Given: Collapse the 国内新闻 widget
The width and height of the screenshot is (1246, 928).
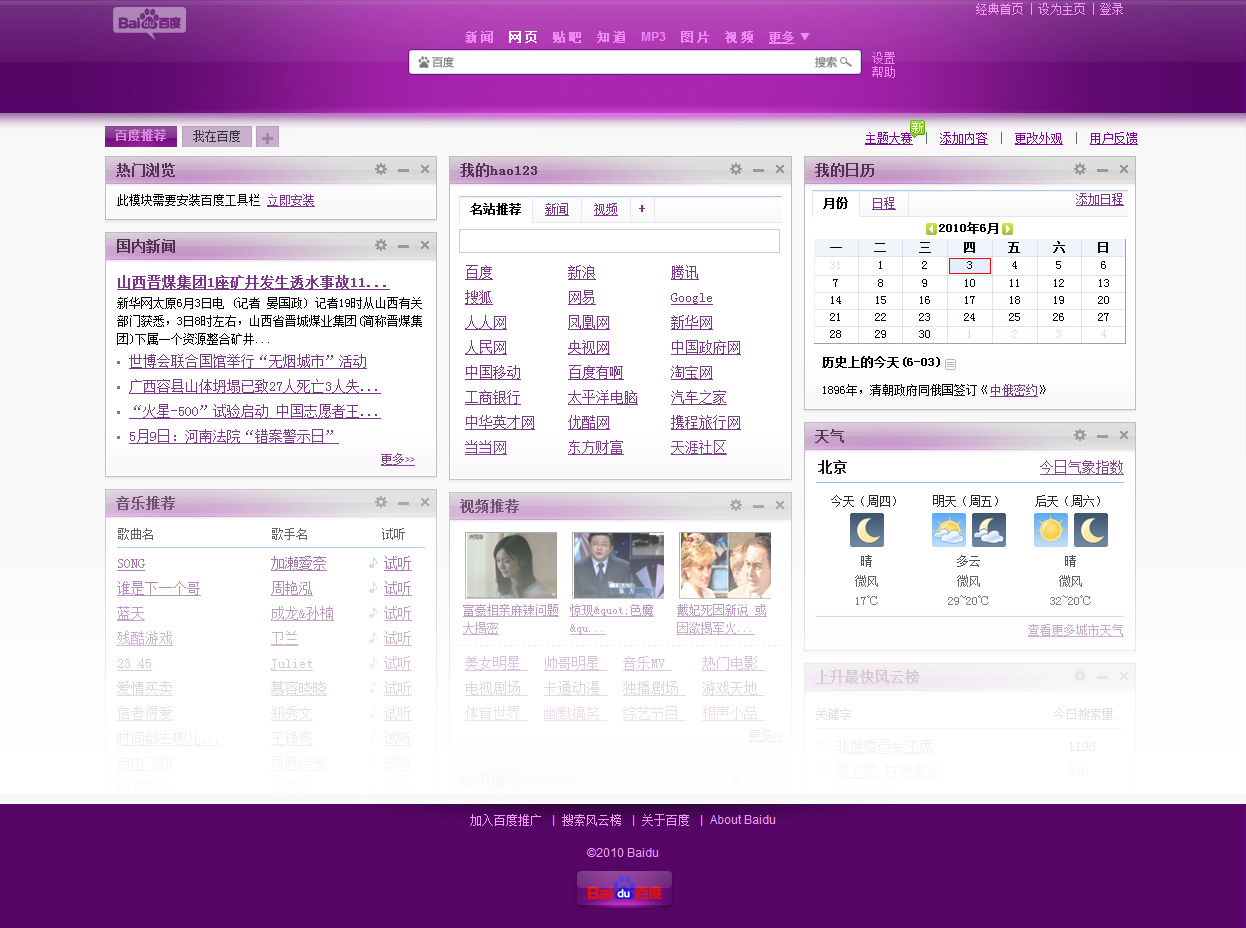Looking at the screenshot, I should 403,246.
